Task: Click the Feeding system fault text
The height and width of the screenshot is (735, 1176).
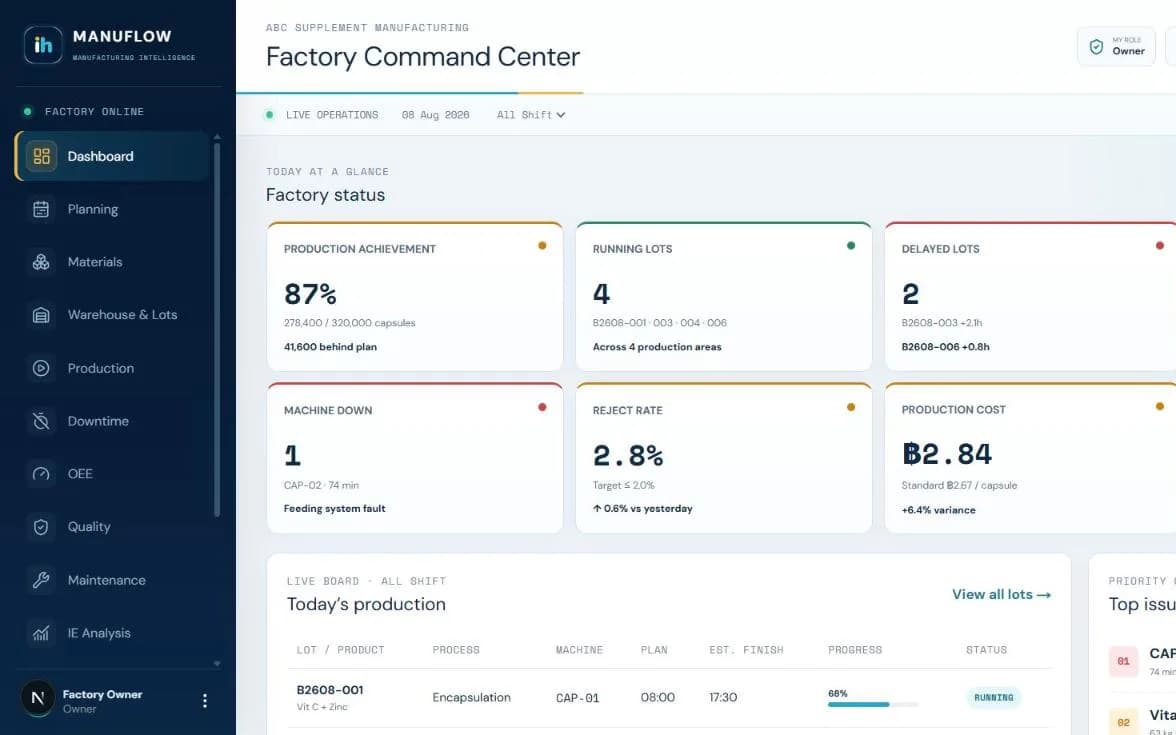Action: [334, 508]
